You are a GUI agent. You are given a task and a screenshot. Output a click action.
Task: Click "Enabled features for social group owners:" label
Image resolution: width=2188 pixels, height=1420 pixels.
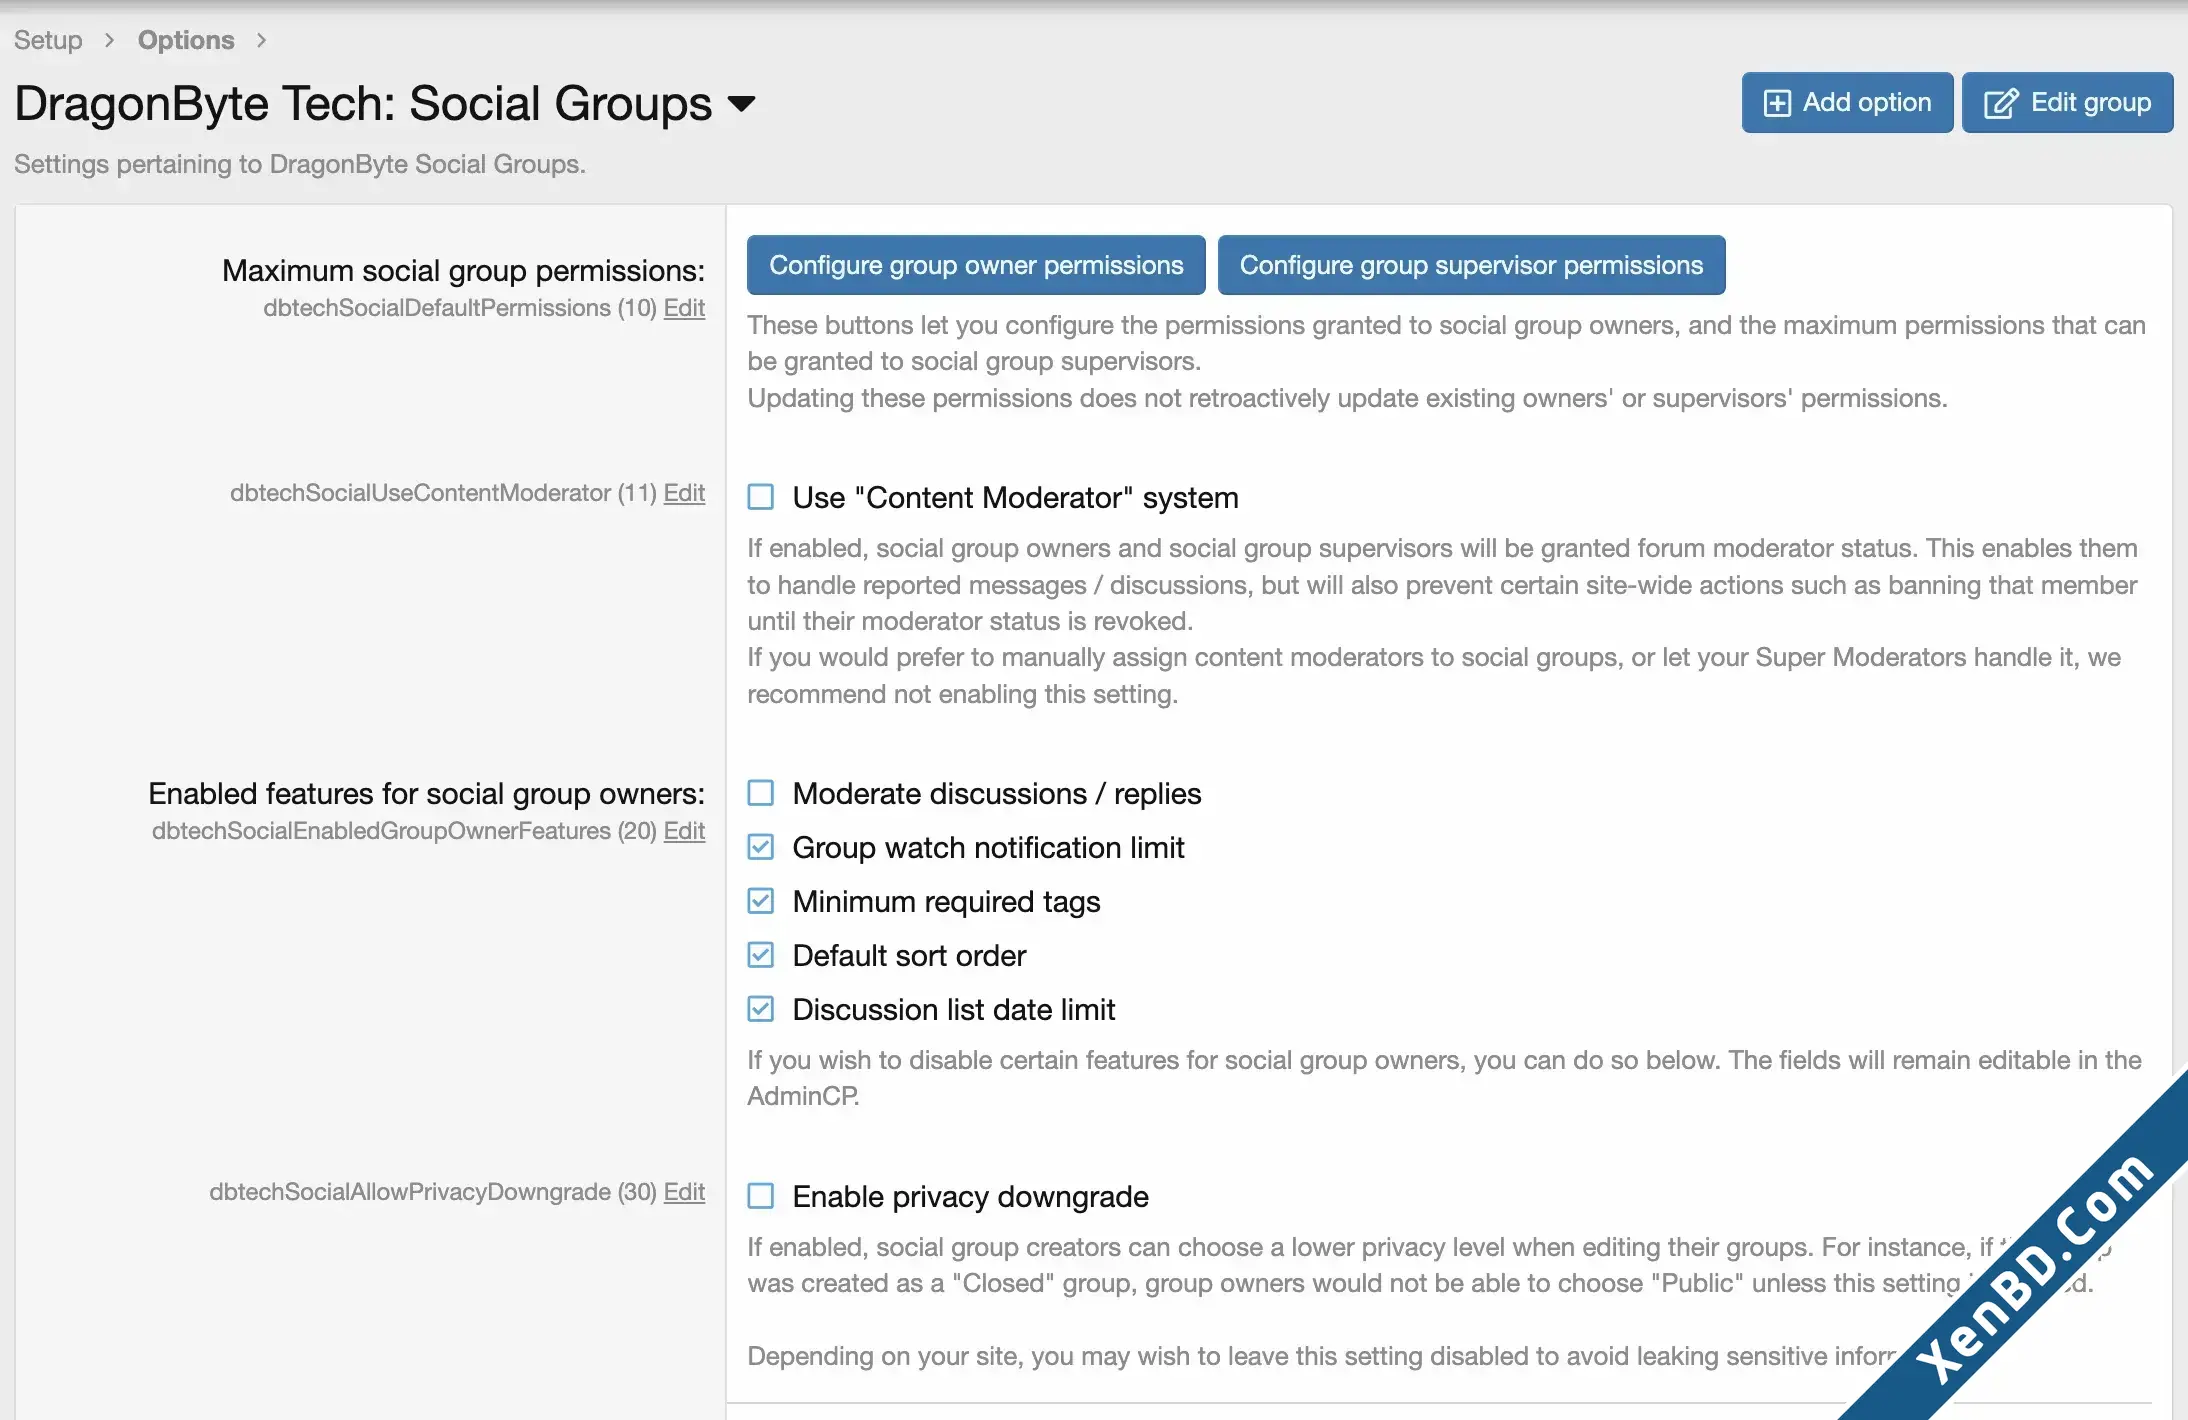click(x=426, y=794)
